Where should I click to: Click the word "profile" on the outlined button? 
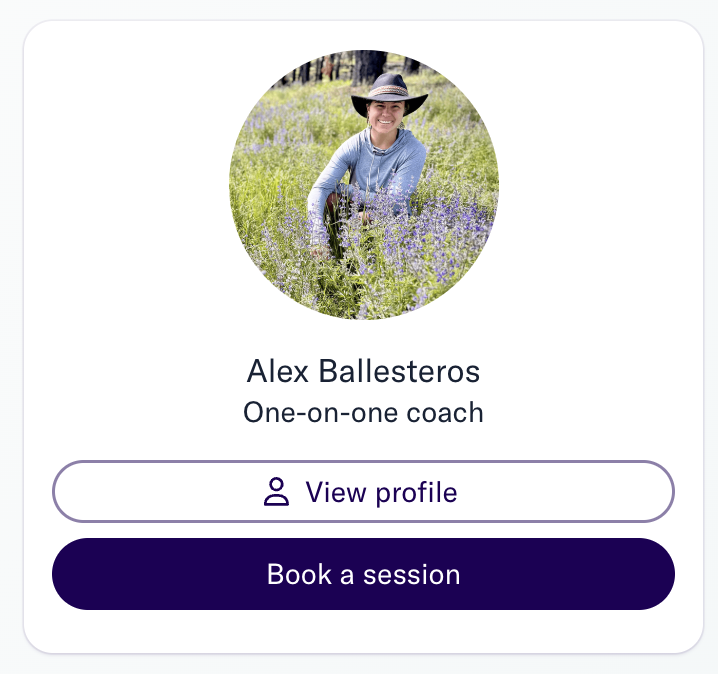[x=416, y=494]
